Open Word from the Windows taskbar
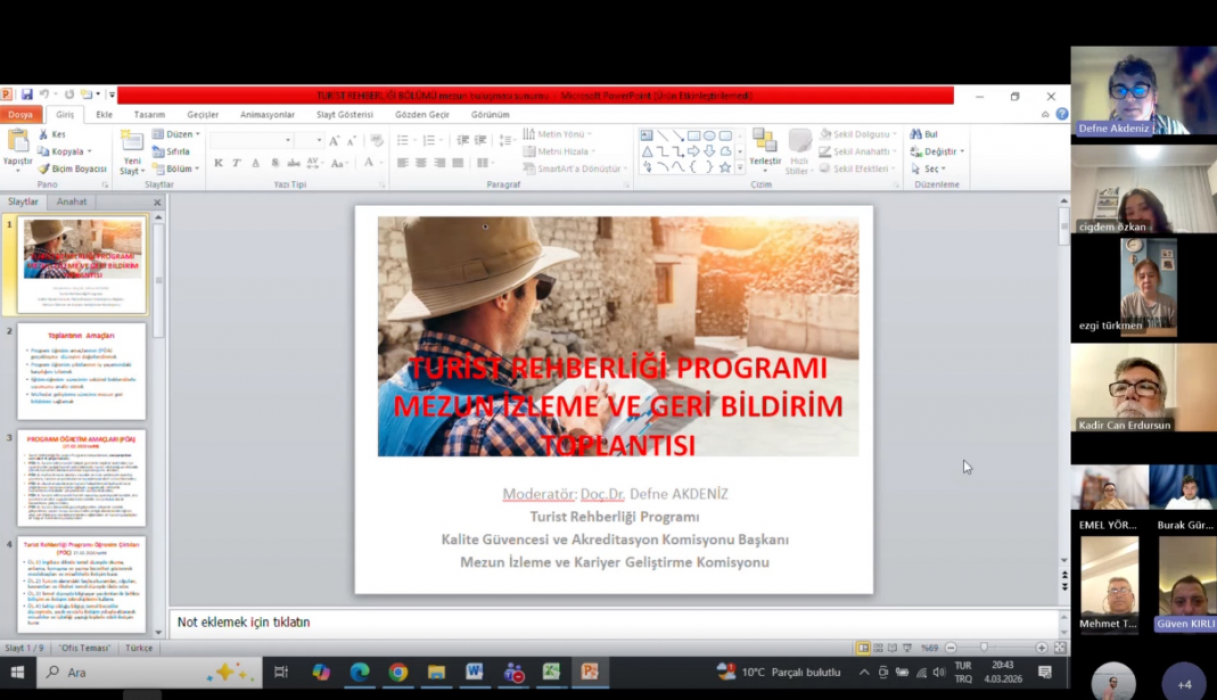Screen dimensions: 1217x700 (x=474, y=672)
